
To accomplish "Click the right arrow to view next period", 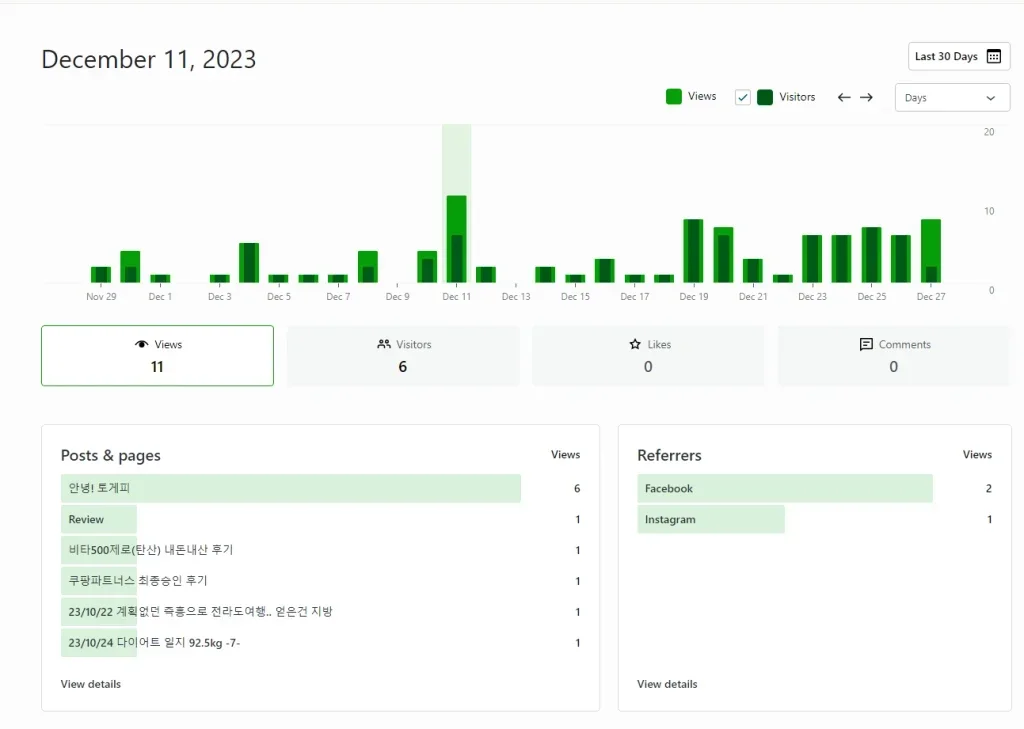I will (x=866, y=98).
